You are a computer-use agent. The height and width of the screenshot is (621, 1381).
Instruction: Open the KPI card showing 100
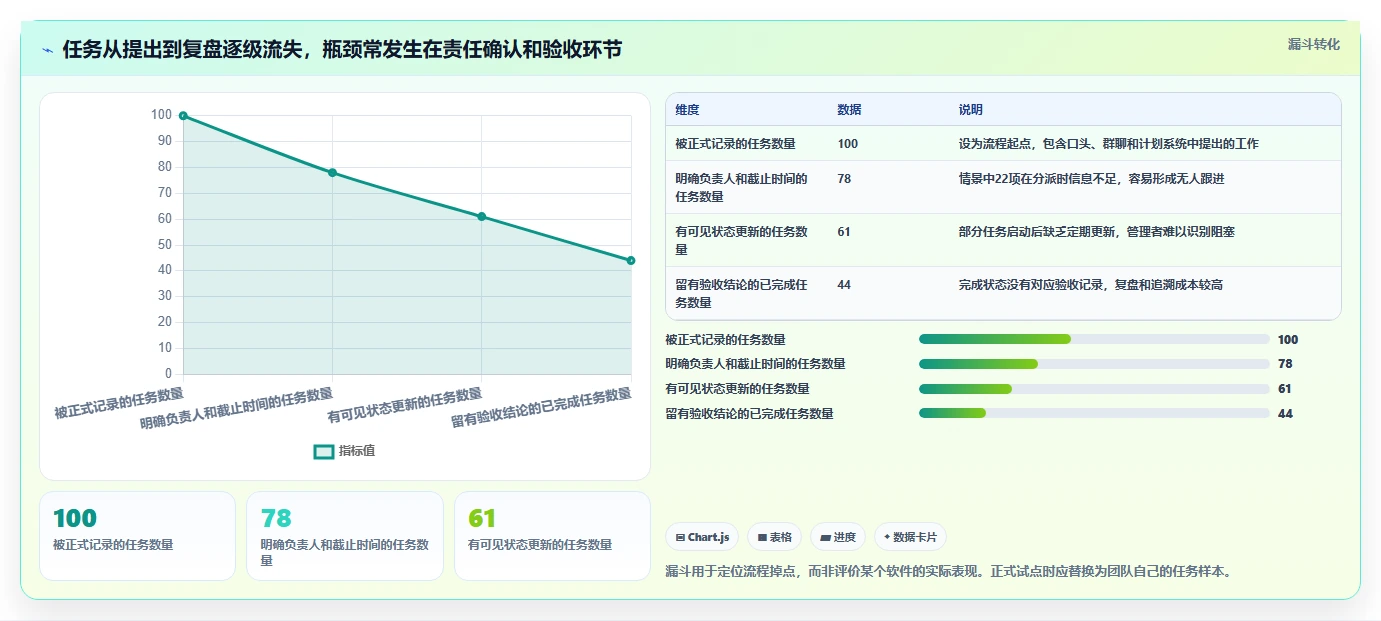[x=137, y=536]
